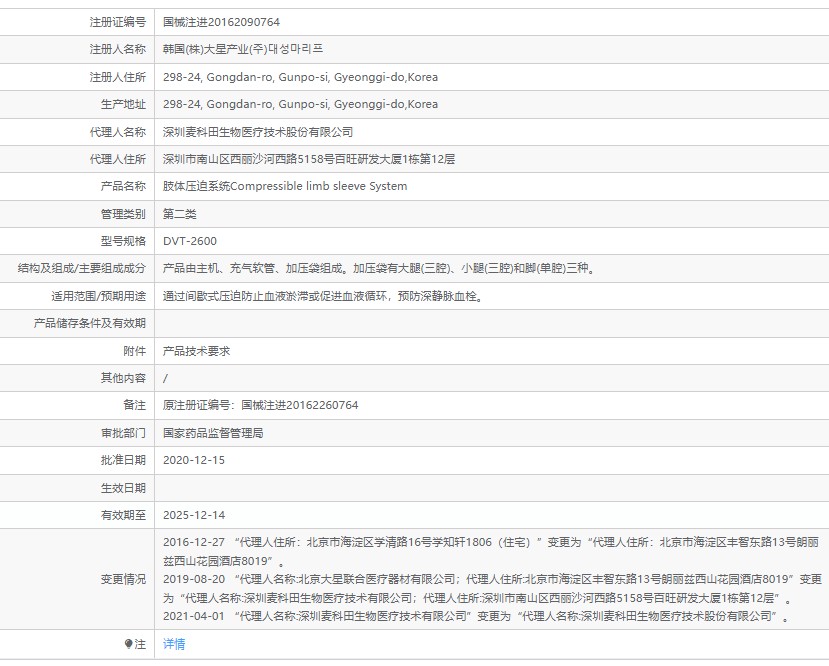Viewport: 829px width, 666px height.
Task: Click the 生产地址 label
Action: (x=123, y=104)
